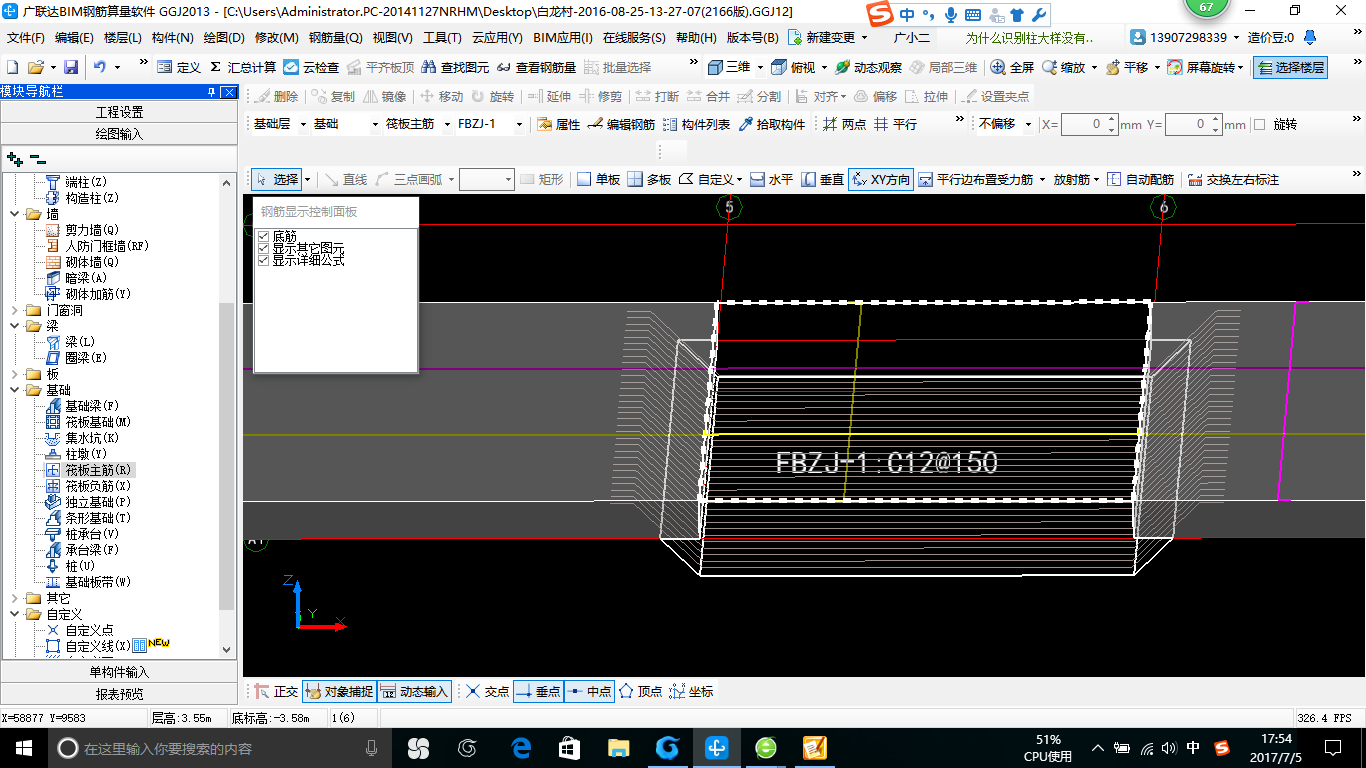This screenshot has height=768, width=1366.
Task: Expand the 门窗洞 tree folder
Action: point(14,310)
